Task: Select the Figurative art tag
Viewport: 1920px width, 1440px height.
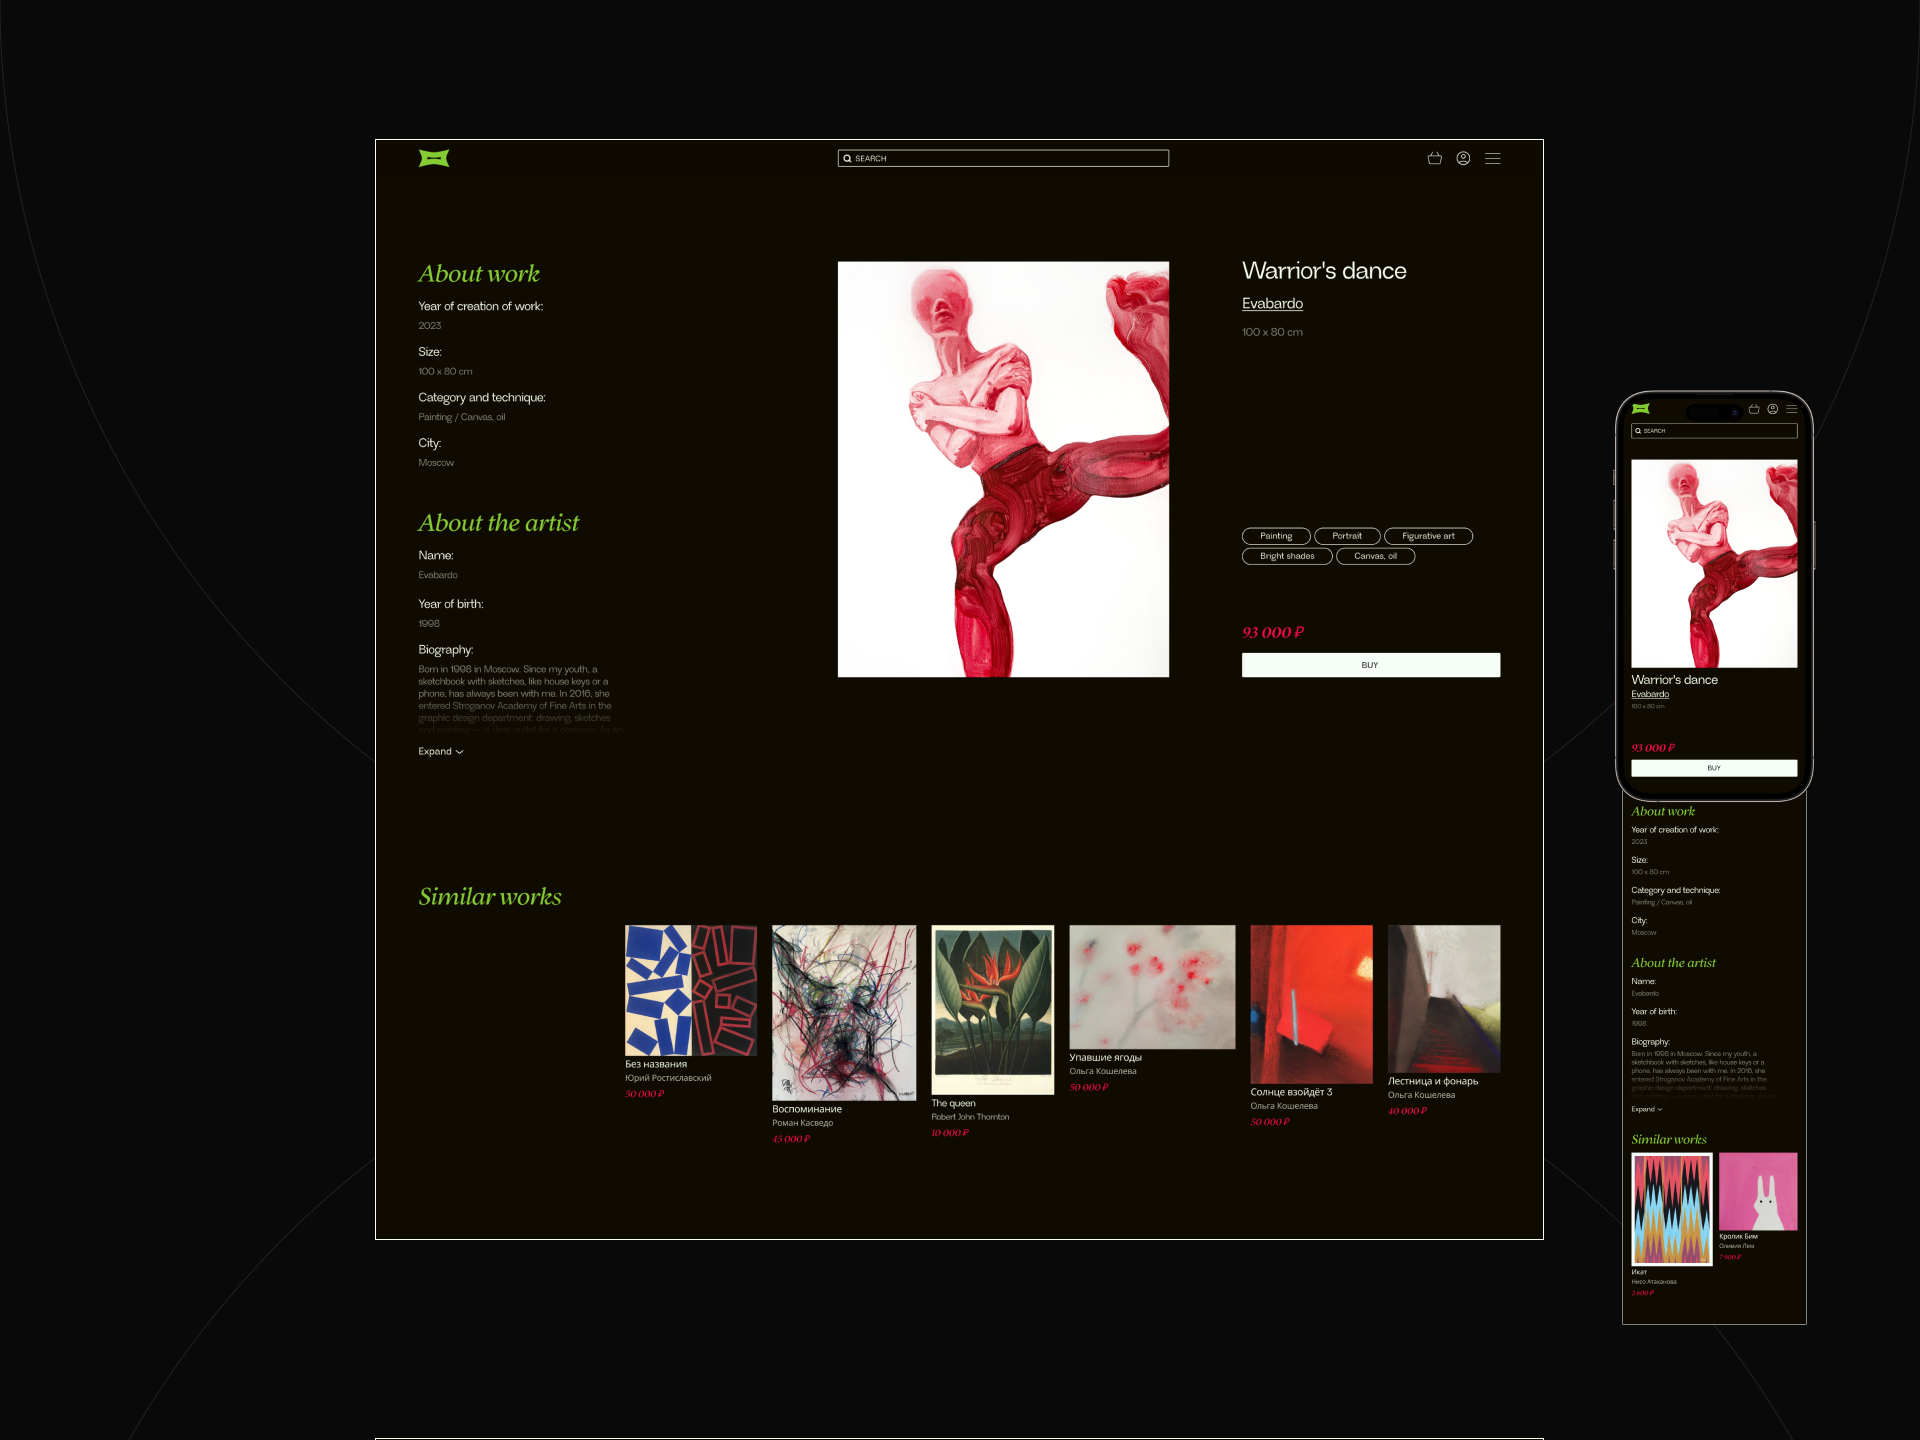Action: (x=1428, y=536)
